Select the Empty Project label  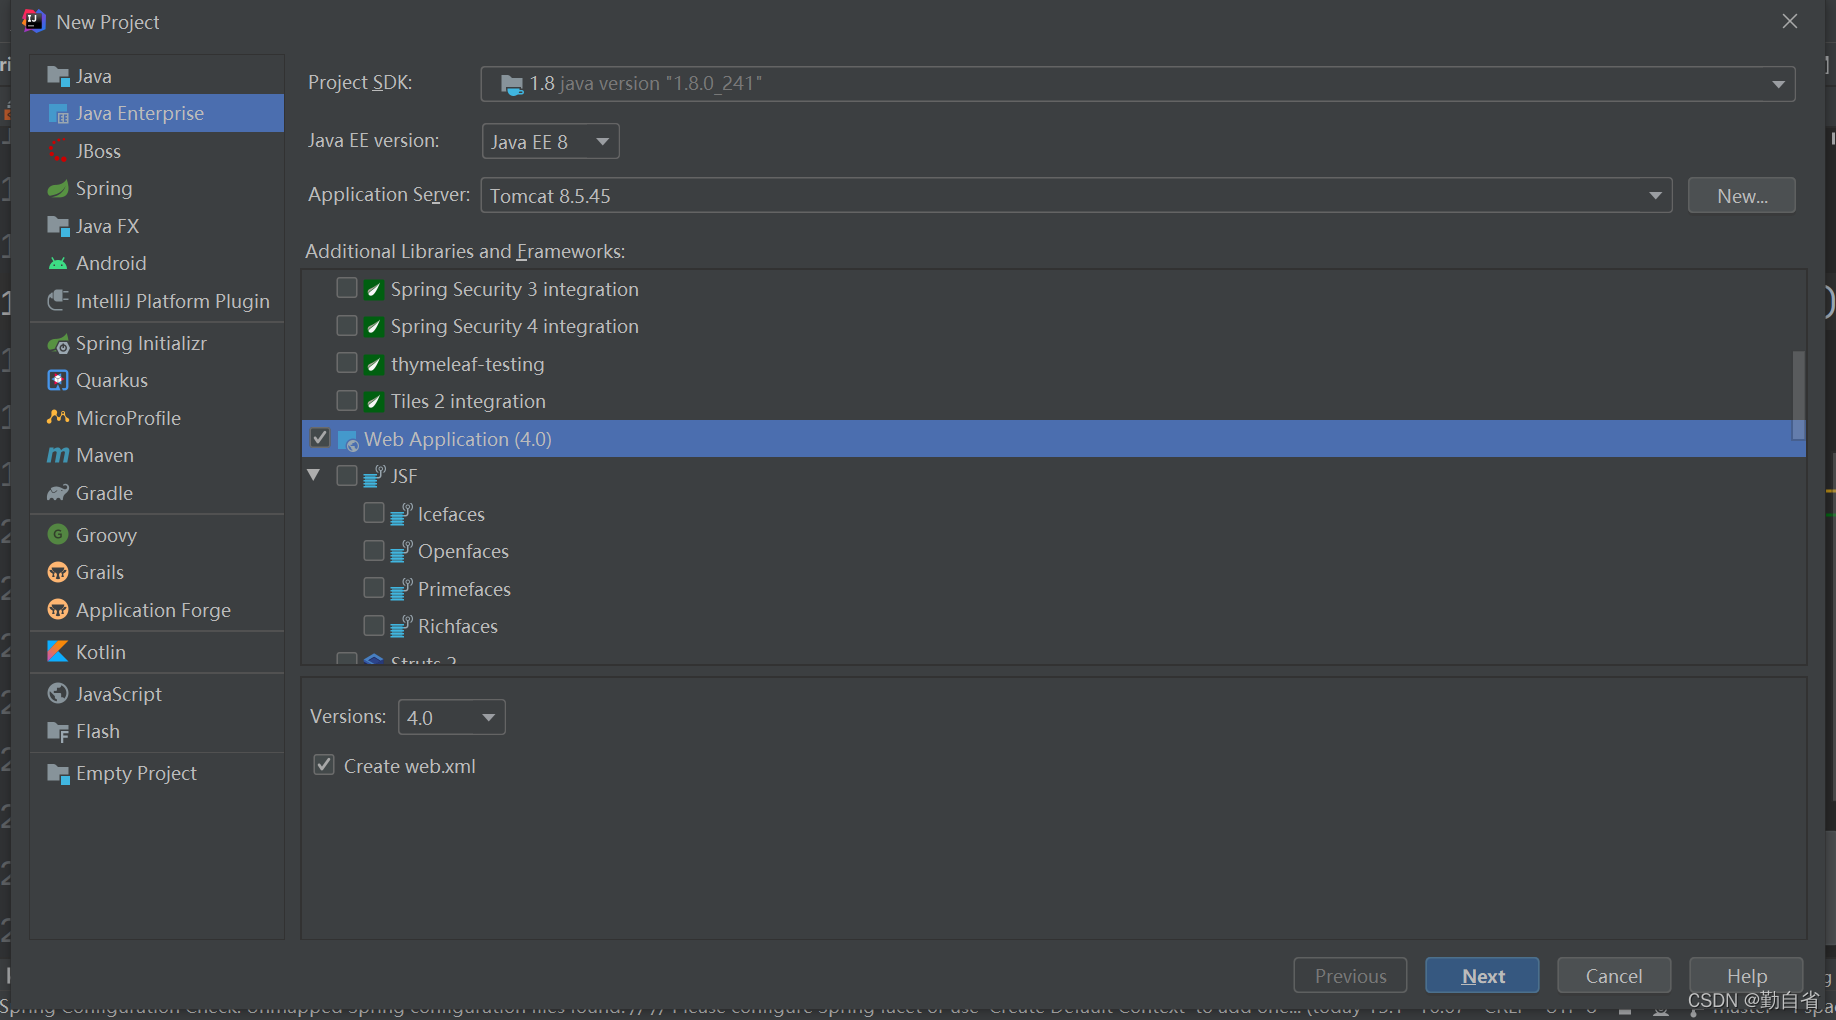point(136,774)
